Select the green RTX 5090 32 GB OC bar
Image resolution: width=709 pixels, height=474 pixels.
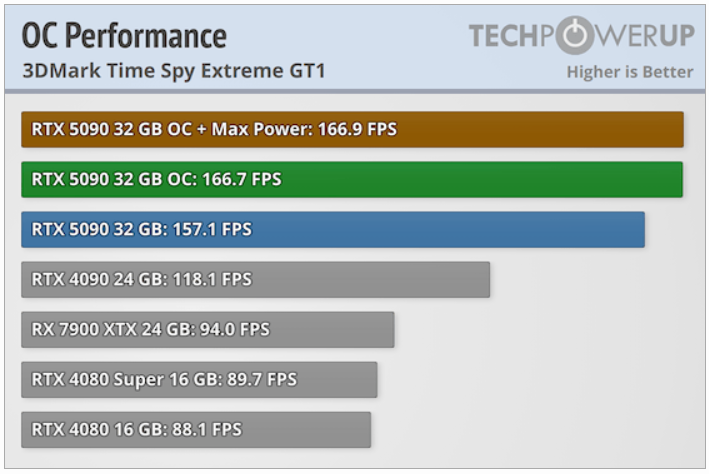pos(352,180)
